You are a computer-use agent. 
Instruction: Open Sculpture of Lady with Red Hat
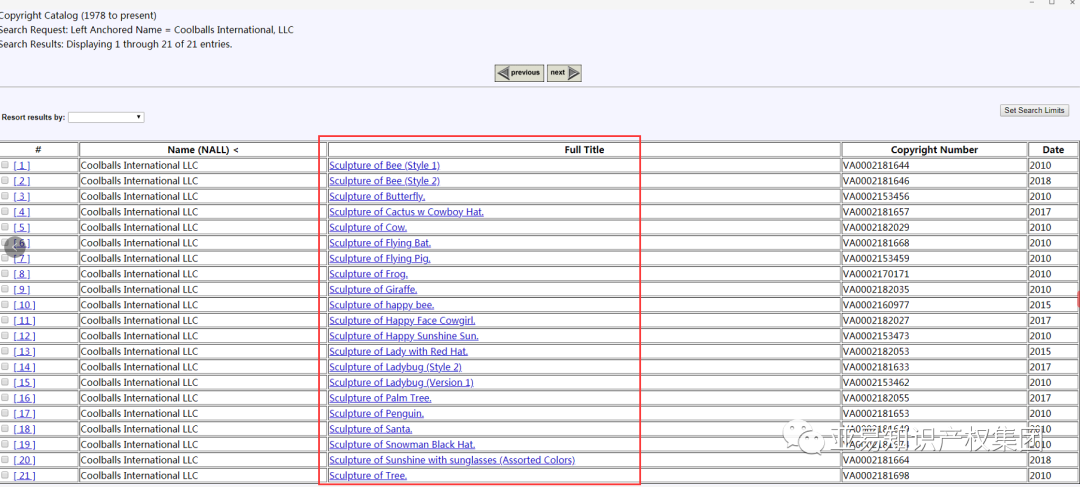399,351
